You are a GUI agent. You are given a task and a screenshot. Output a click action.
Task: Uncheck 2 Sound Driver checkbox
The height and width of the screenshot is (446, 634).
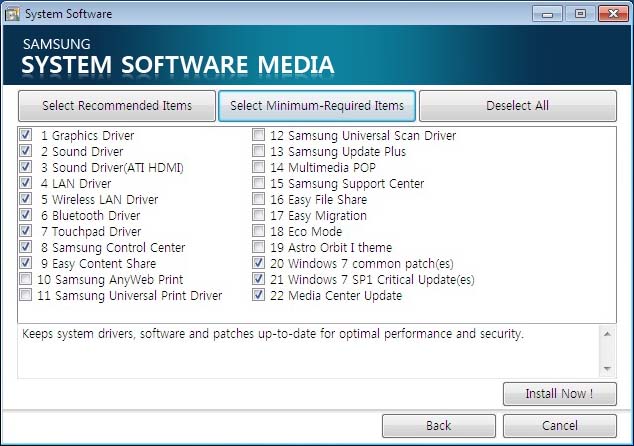(x=25, y=151)
